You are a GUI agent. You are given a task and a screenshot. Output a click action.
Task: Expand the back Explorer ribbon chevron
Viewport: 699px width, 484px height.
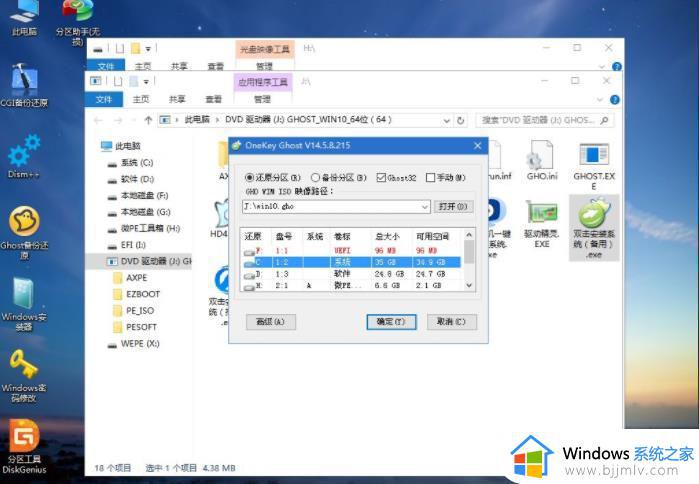602,66
